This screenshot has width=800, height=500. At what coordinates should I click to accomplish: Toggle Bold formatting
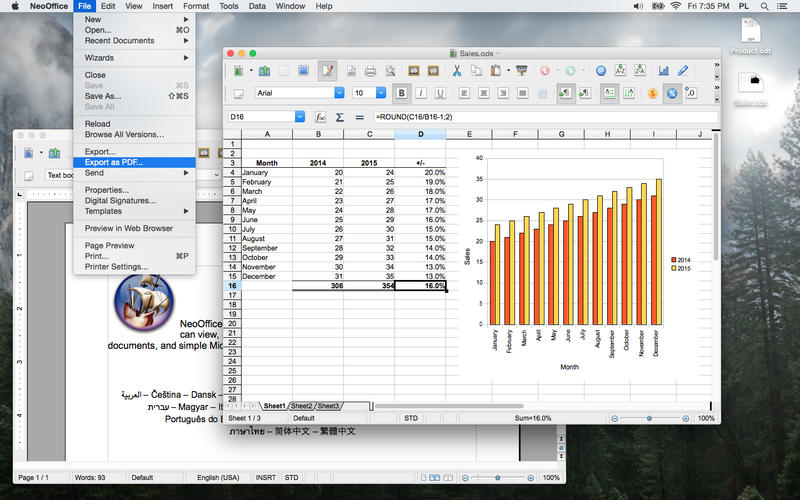pos(402,93)
